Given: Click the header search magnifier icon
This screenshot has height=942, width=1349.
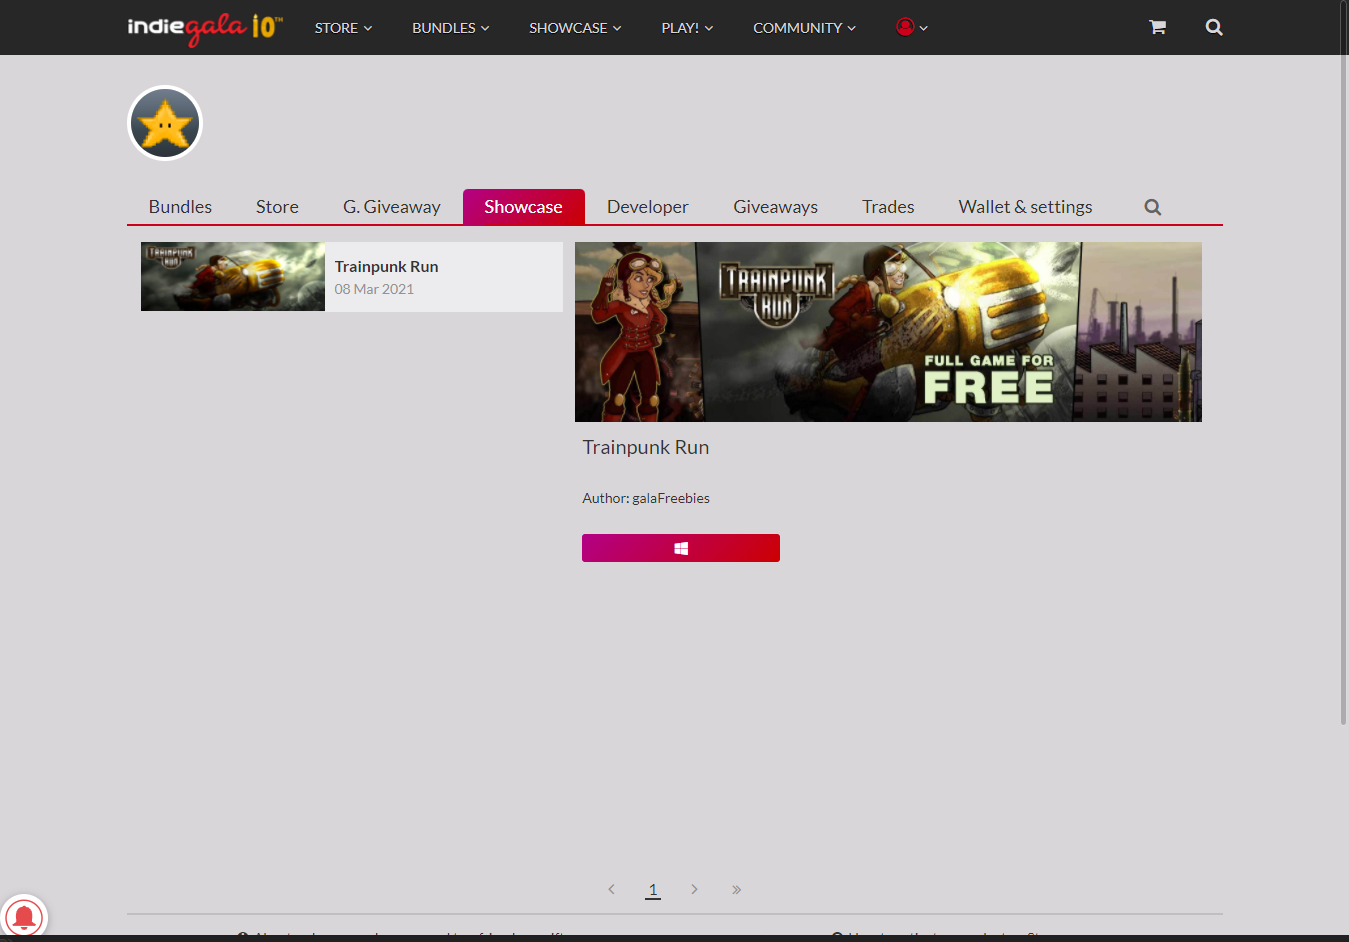Looking at the screenshot, I should pyautogui.click(x=1214, y=27).
